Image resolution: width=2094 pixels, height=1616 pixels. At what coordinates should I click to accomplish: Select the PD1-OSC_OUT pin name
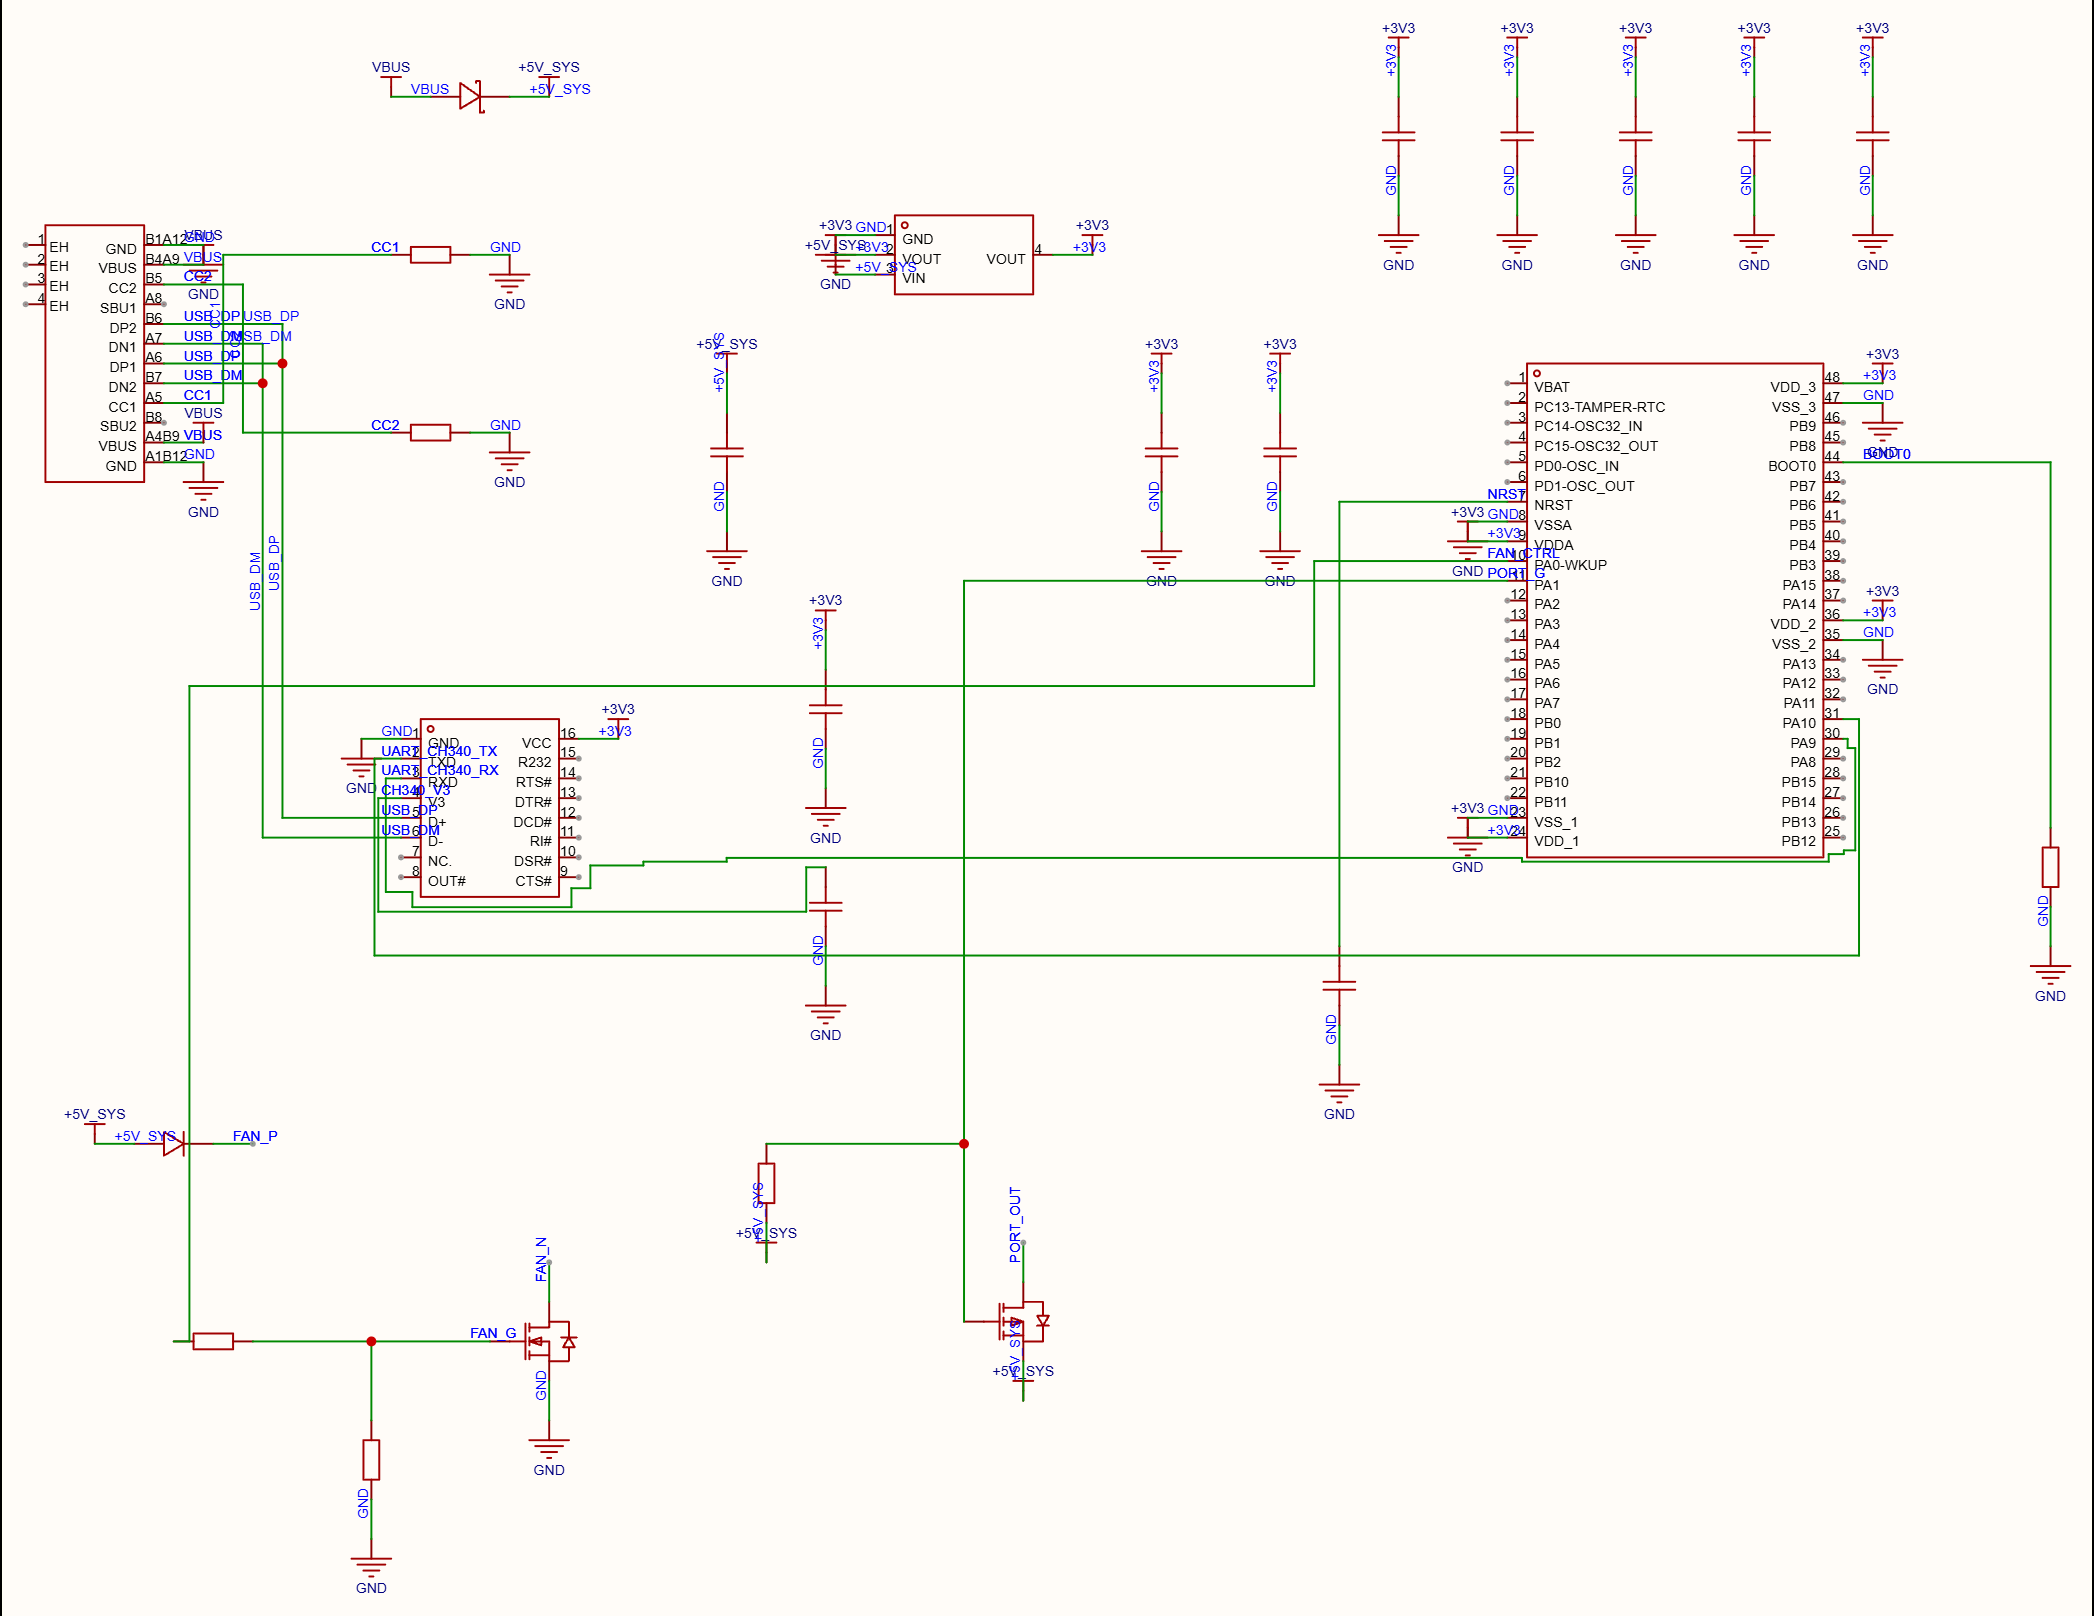[x=1584, y=486]
